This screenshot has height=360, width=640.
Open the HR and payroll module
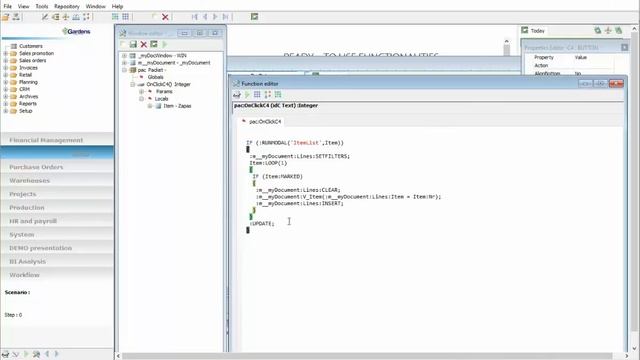pyautogui.click(x=57, y=221)
